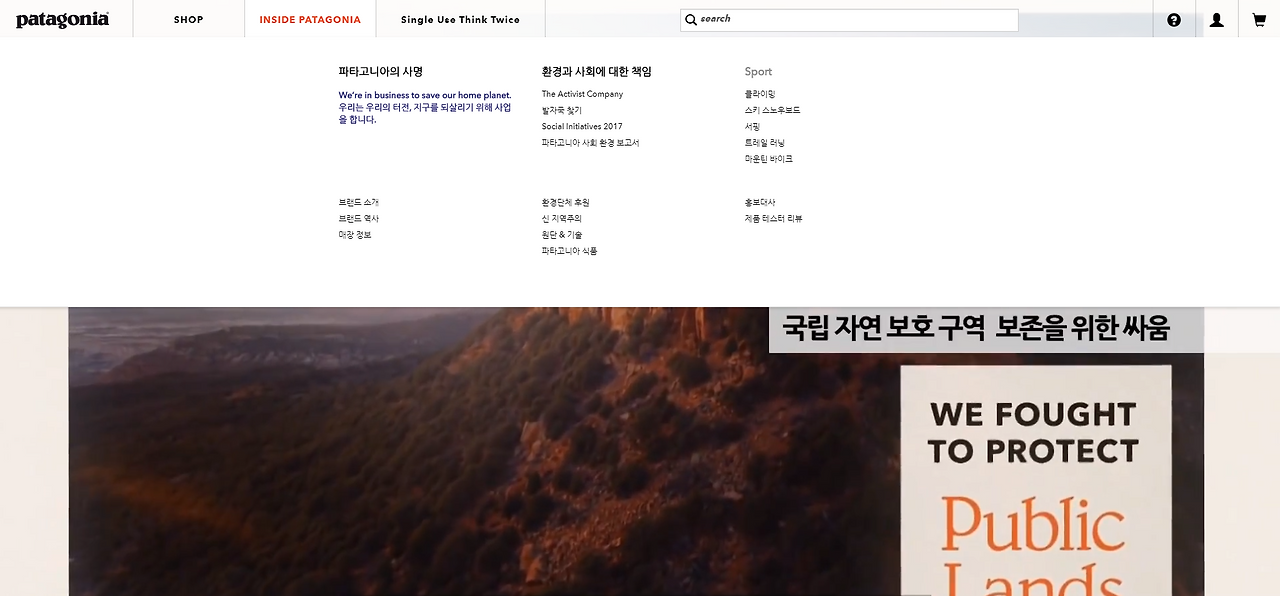Open the 환경과 사회에 대한 책임 heading
Screen dimensions: 1280x596
tap(596, 72)
